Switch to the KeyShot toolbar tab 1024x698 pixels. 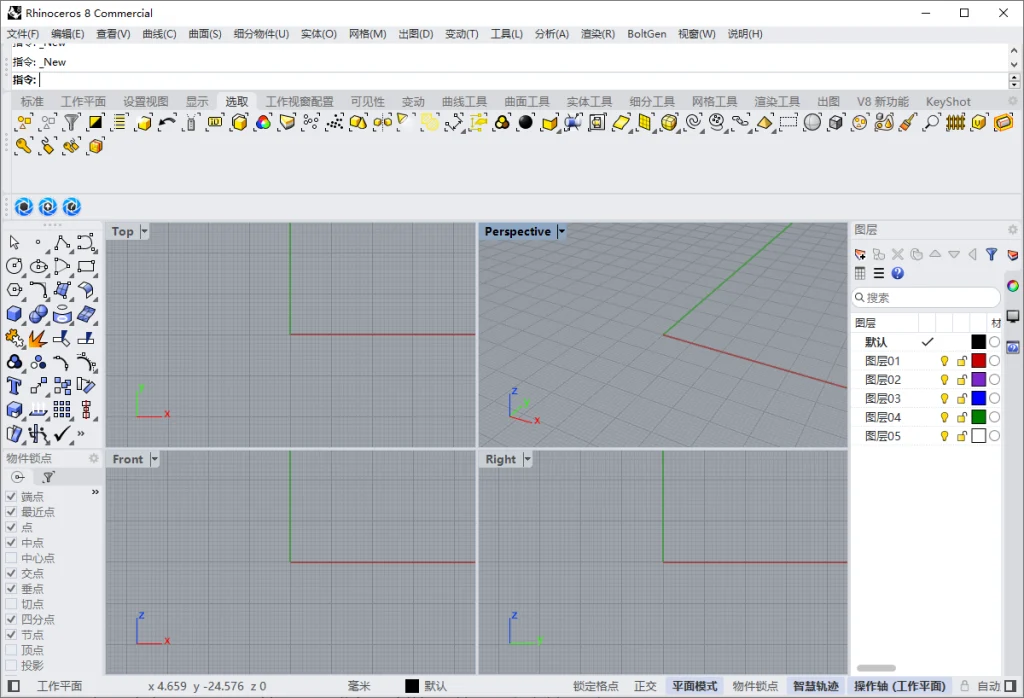point(948,102)
